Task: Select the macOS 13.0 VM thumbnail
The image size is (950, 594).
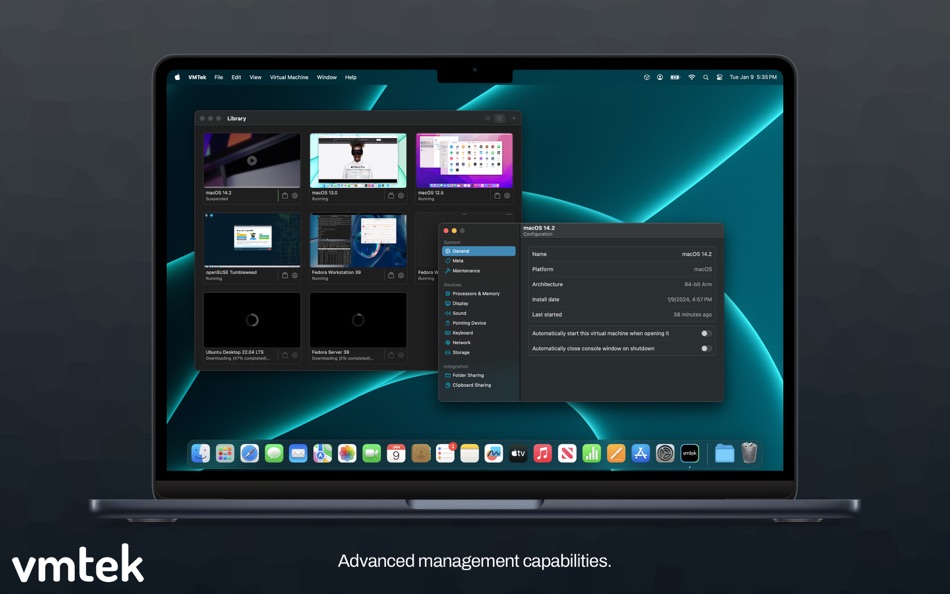Action: tap(358, 161)
